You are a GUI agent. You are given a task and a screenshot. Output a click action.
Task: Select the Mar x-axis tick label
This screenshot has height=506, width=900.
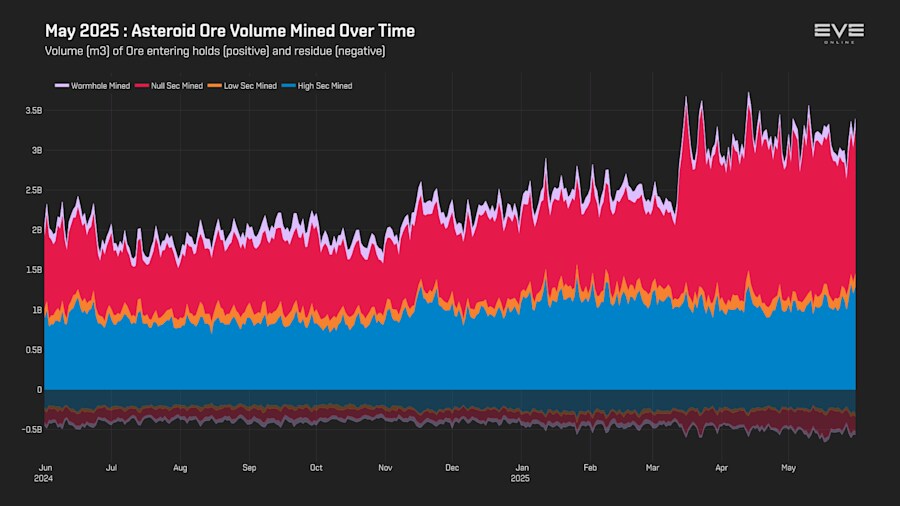point(652,468)
